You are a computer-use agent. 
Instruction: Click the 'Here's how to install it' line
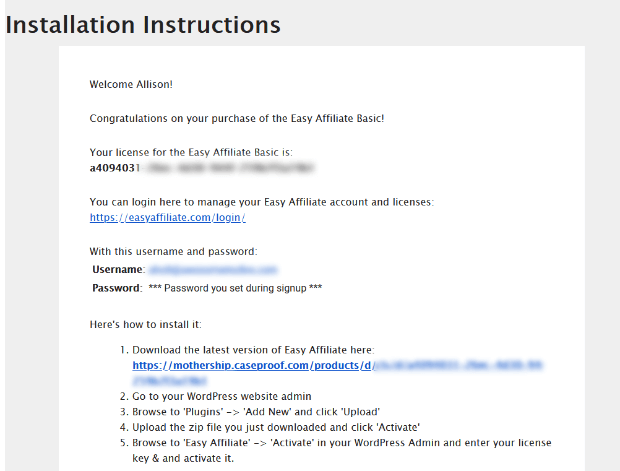click(x=146, y=324)
